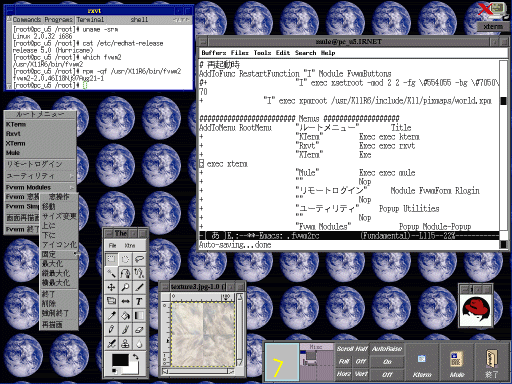Screen dimensions: 512x384
Task: Turn AutoRaise On in the button bar
Action: point(387,362)
